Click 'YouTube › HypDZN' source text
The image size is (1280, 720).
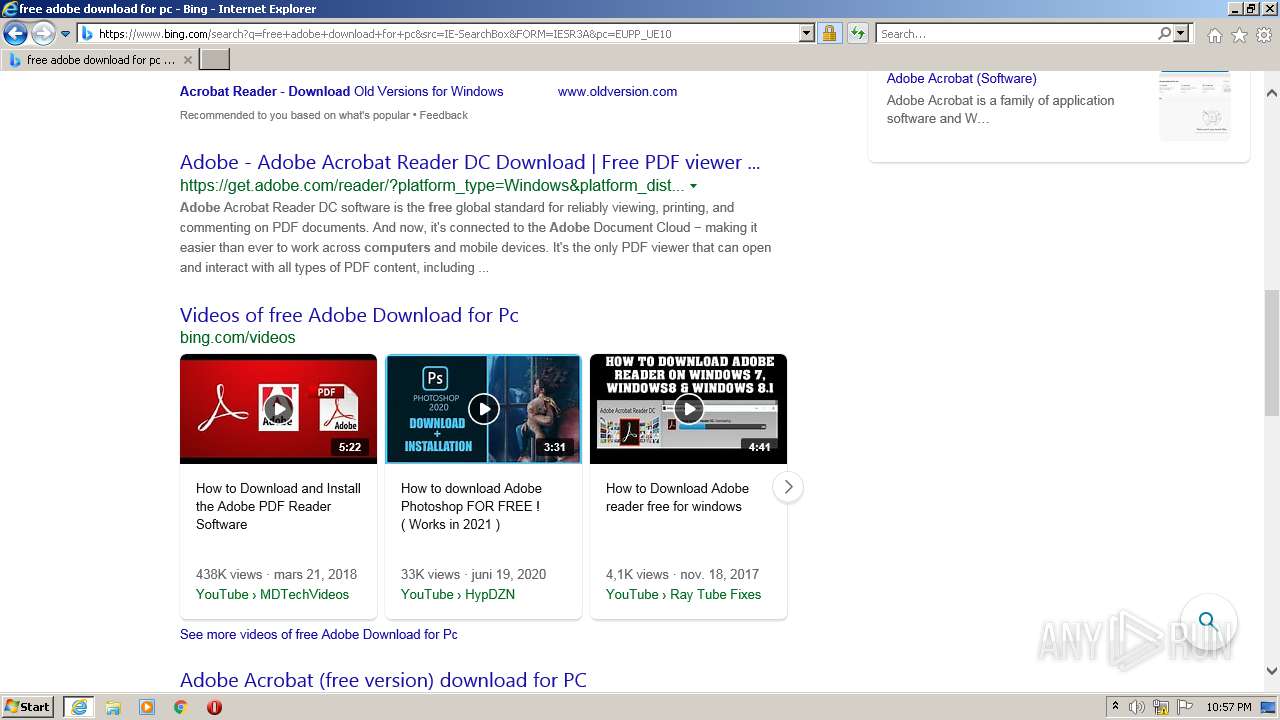click(x=458, y=594)
